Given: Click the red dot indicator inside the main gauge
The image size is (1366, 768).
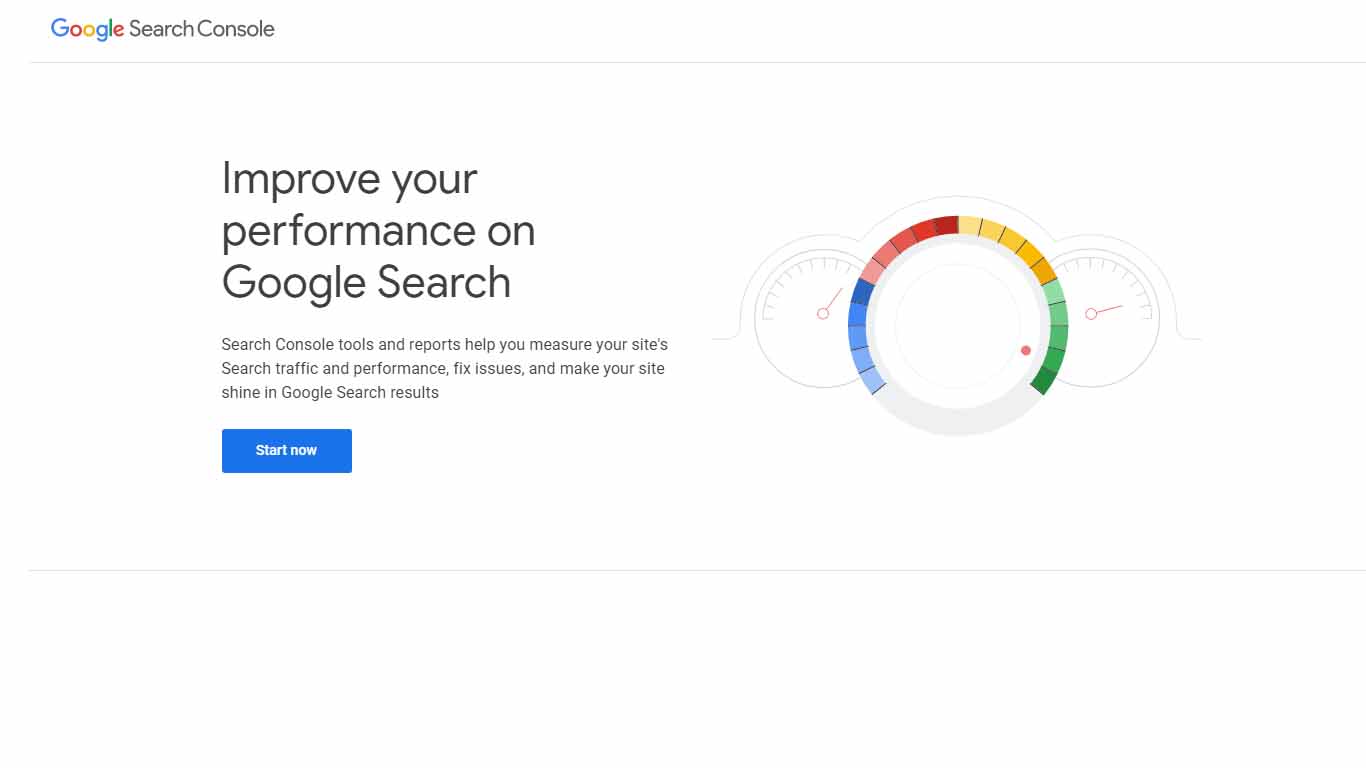Looking at the screenshot, I should [x=1026, y=350].
